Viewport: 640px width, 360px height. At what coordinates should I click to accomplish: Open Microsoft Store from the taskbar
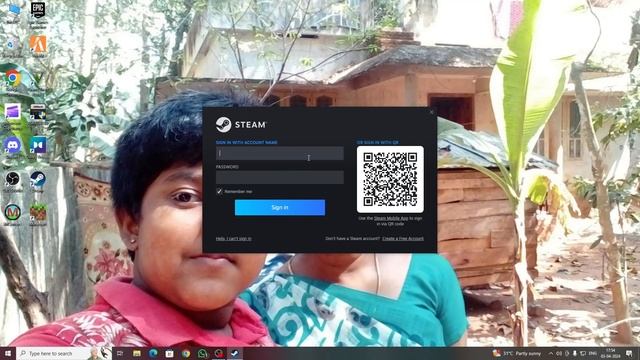pos(169,353)
